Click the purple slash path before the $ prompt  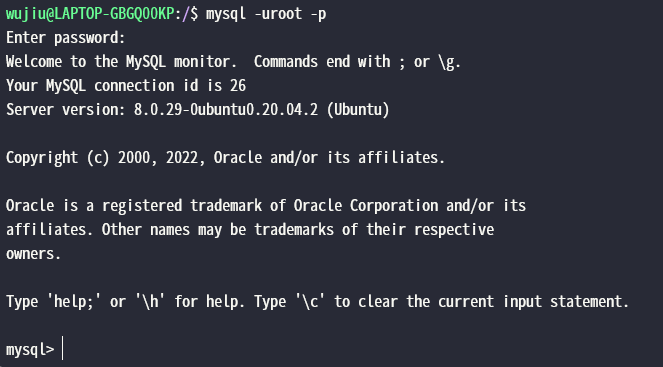pyautogui.click(x=186, y=14)
